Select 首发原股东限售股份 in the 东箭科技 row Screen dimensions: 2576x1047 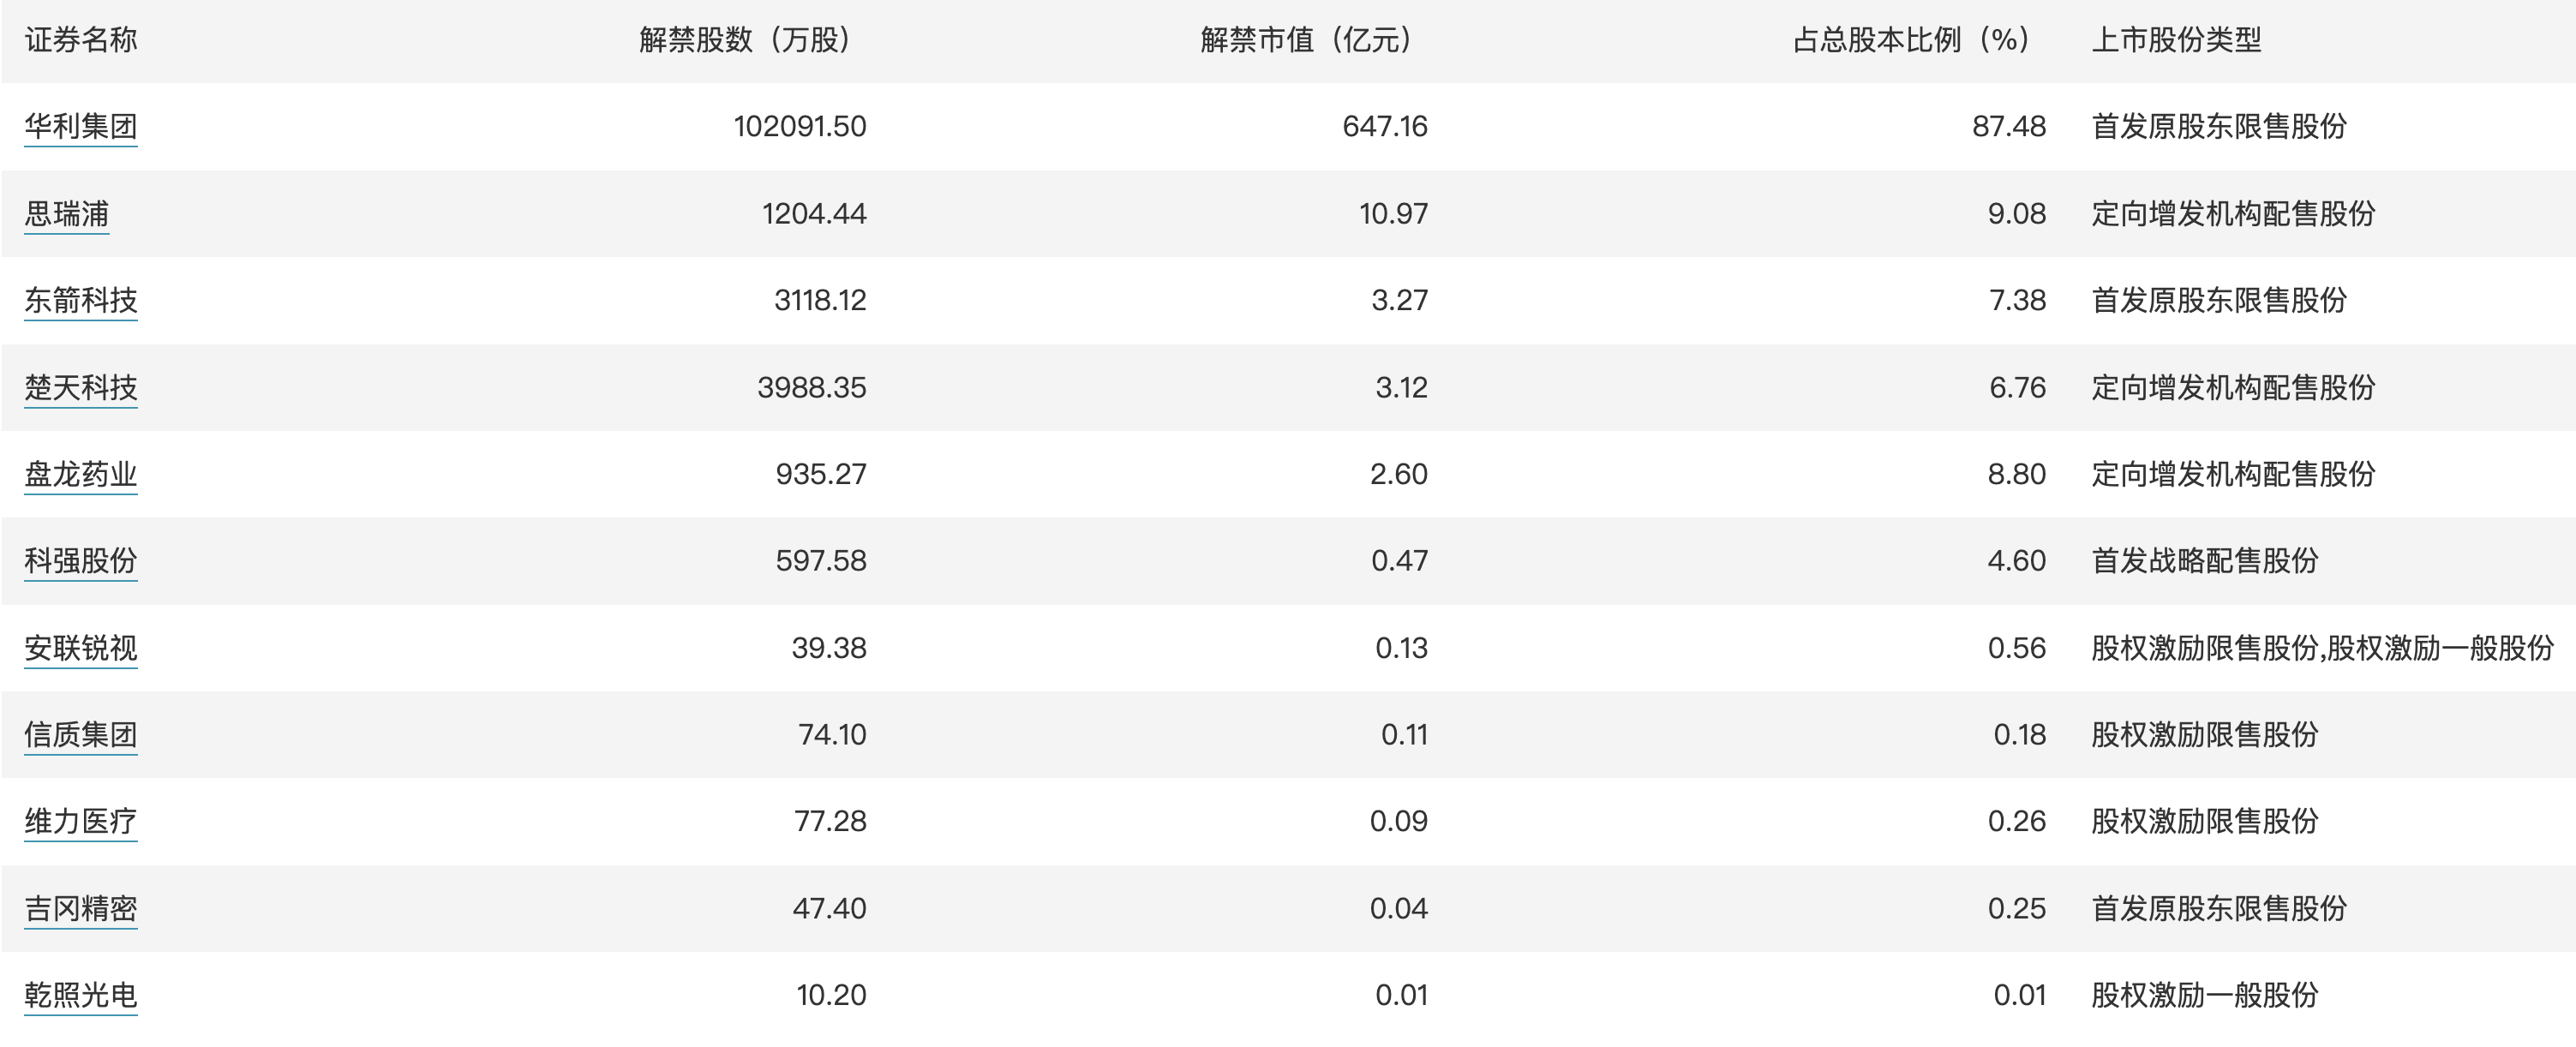2219,300
